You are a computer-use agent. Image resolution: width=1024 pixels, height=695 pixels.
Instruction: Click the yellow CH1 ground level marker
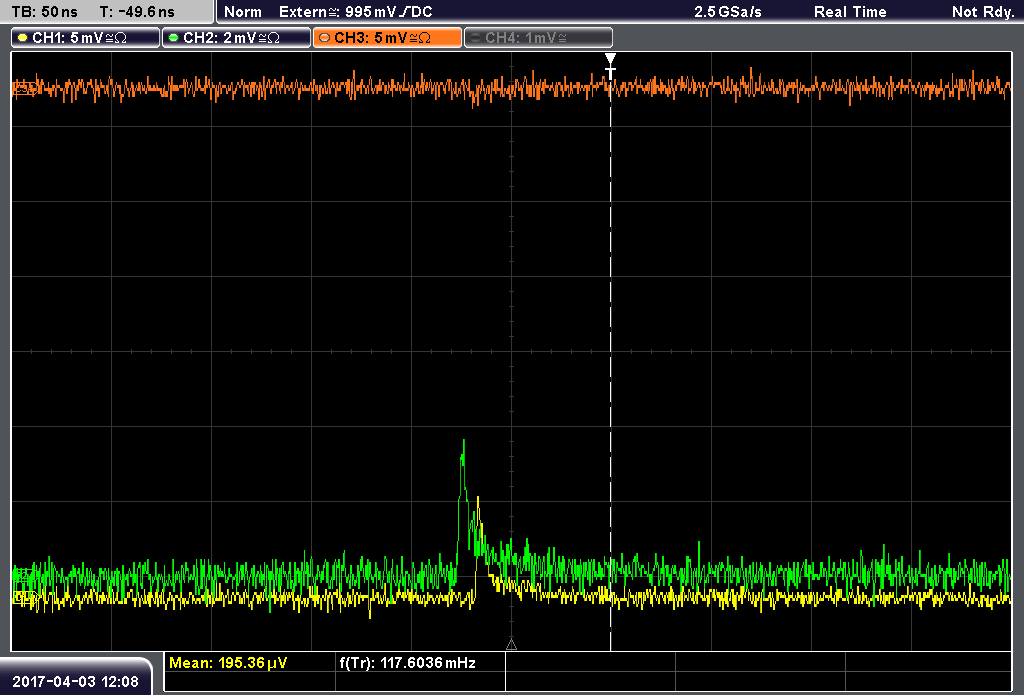[x=24, y=596]
